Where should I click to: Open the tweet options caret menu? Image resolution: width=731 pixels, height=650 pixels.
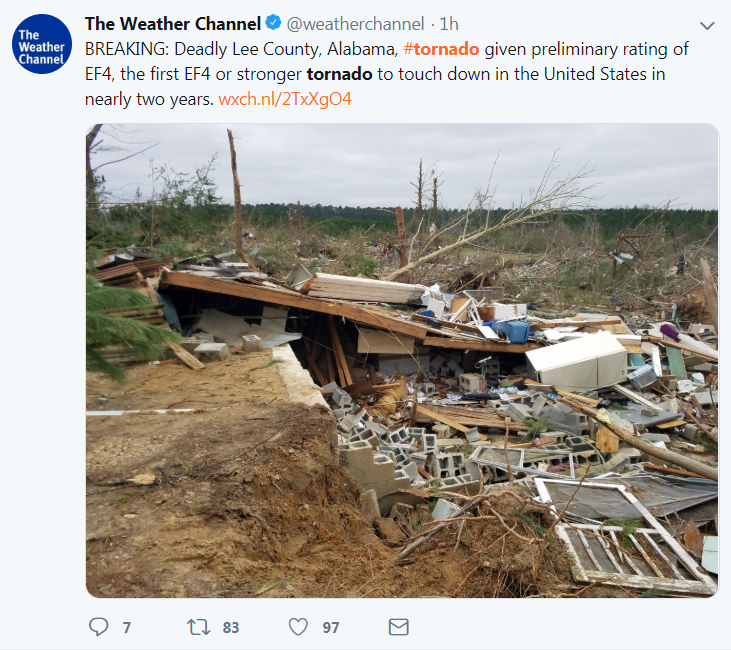[707, 25]
